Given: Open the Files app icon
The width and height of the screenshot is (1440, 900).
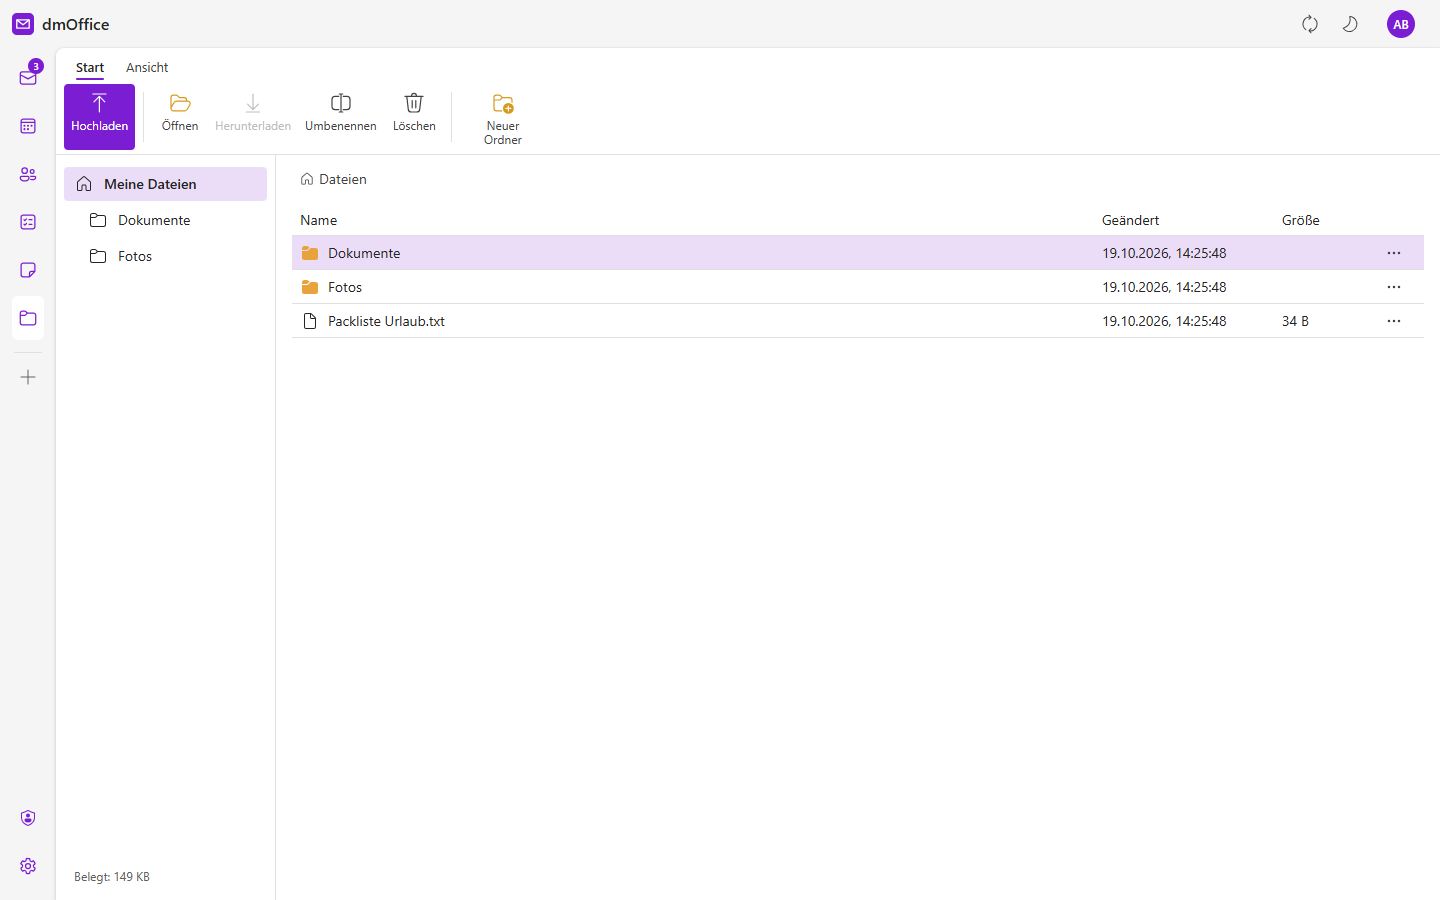Looking at the screenshot, I should tap(28, 318).
